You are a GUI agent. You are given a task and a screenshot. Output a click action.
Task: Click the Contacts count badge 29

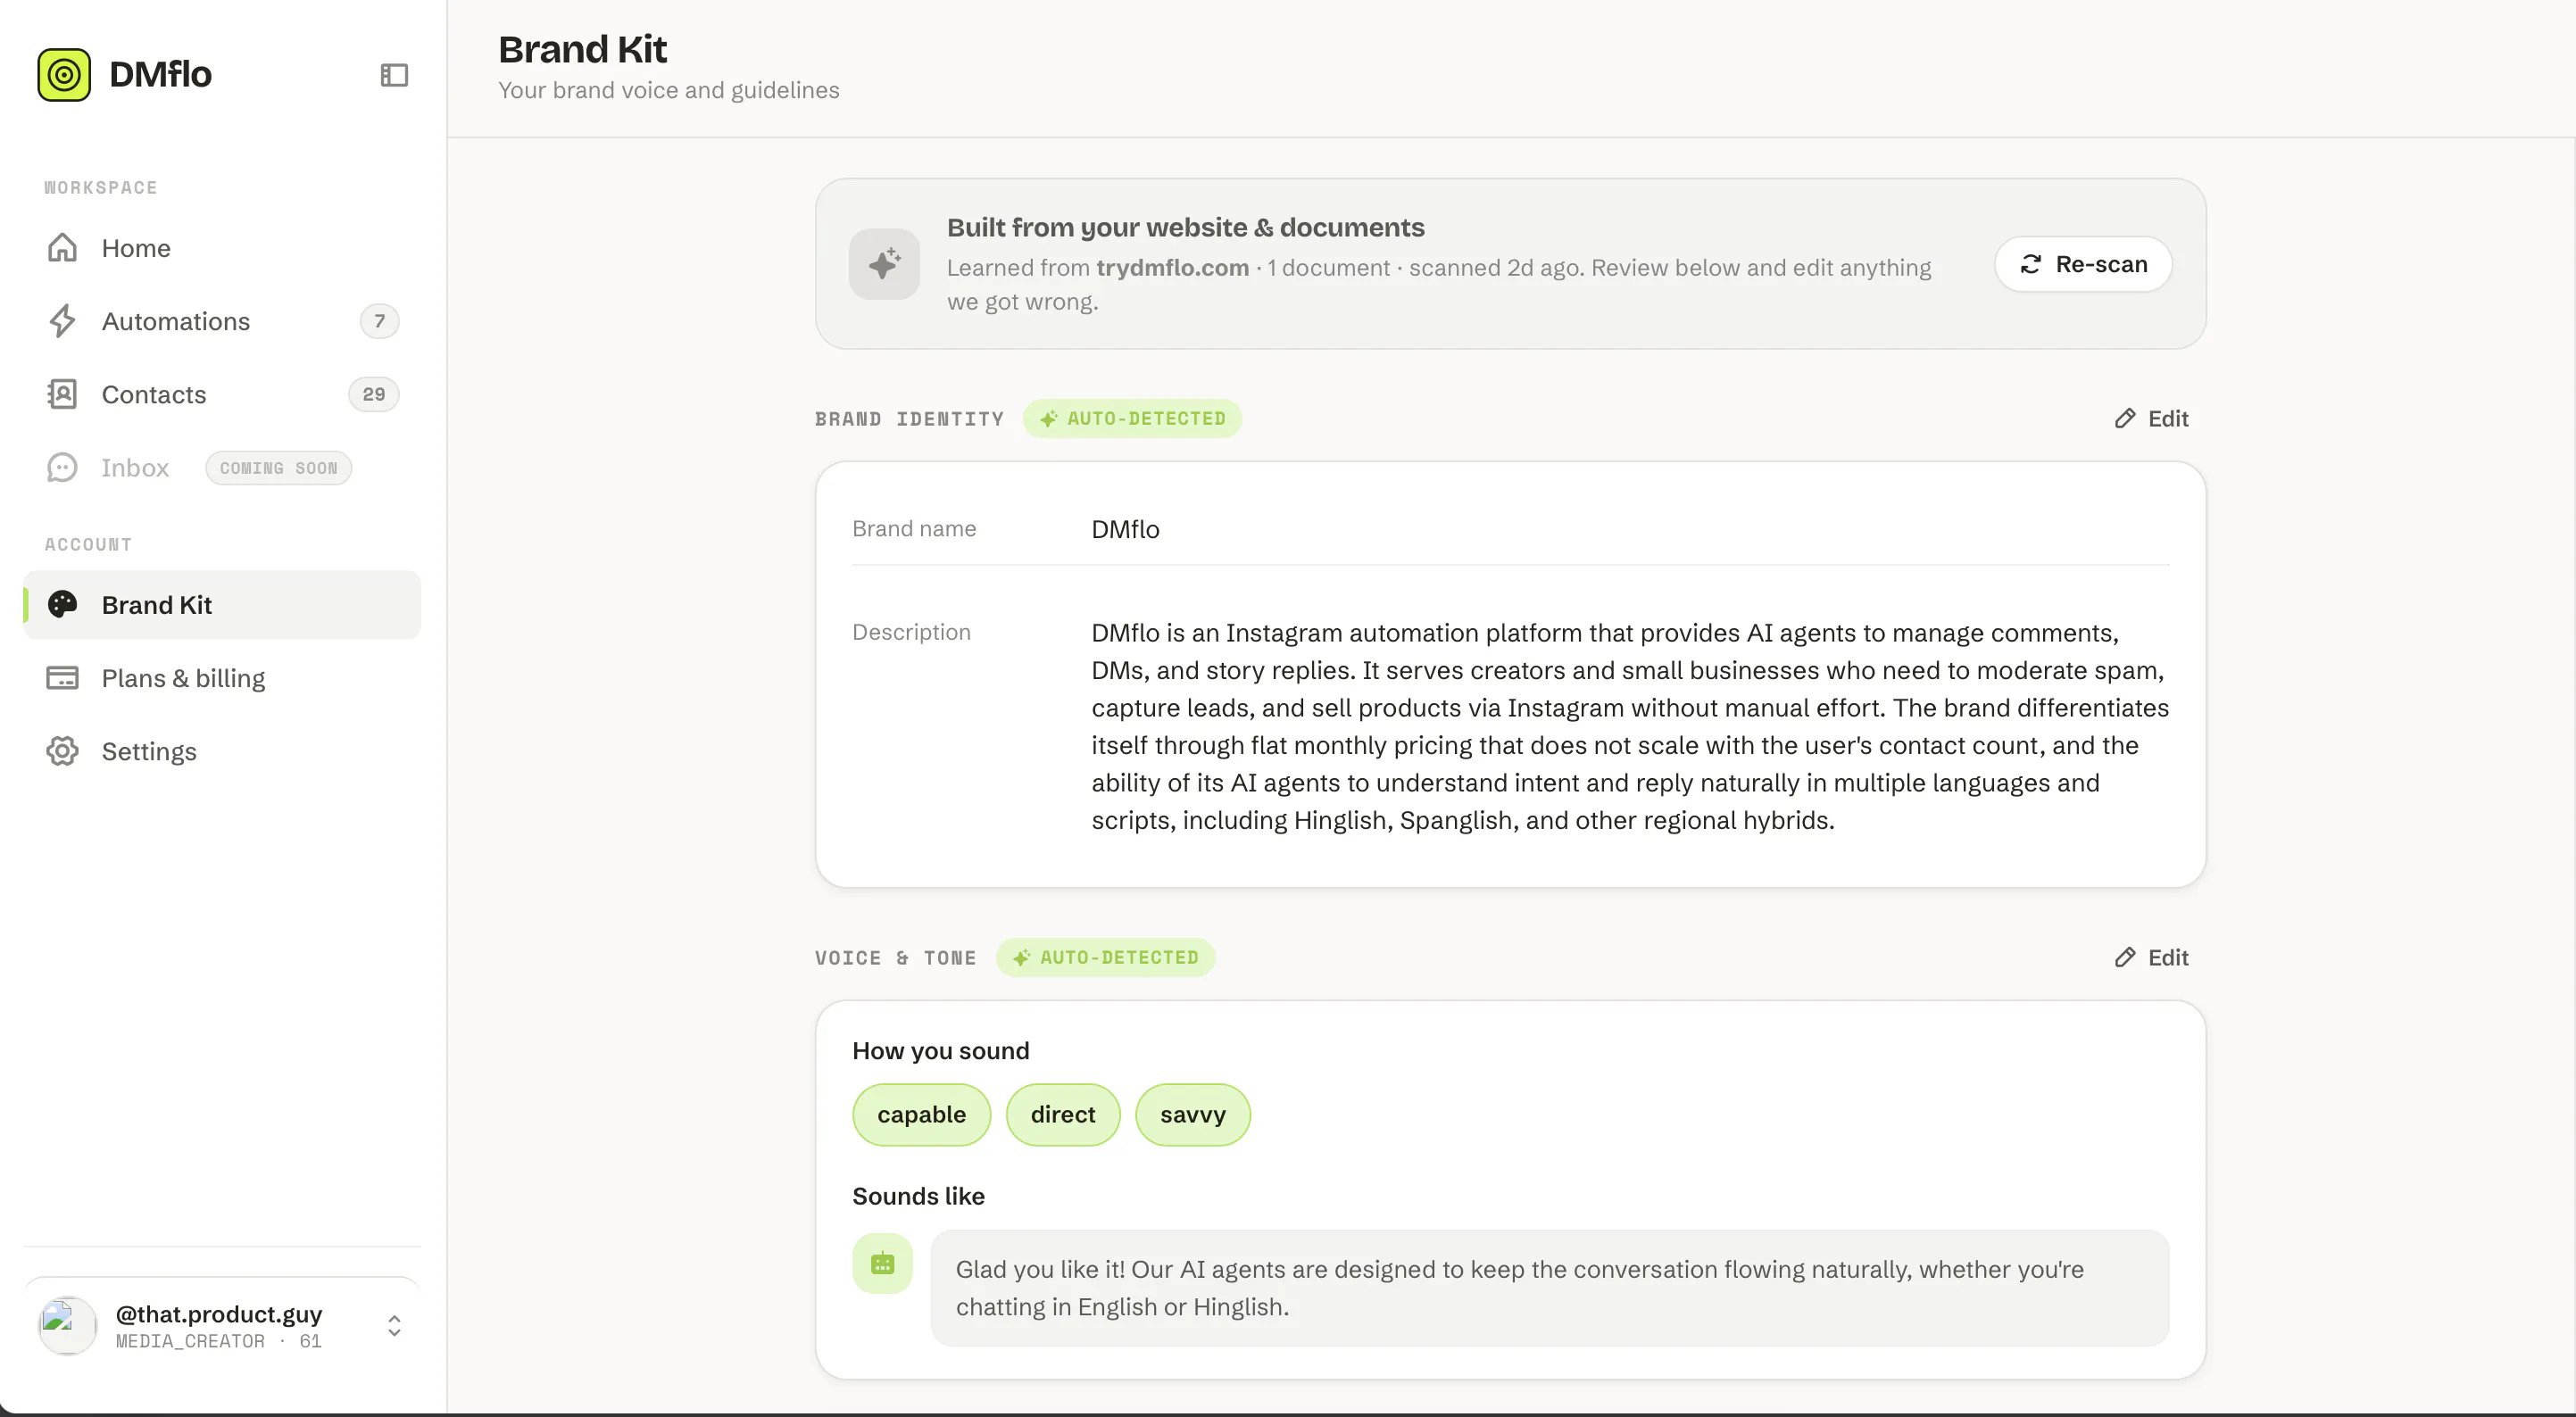point(374,394)
